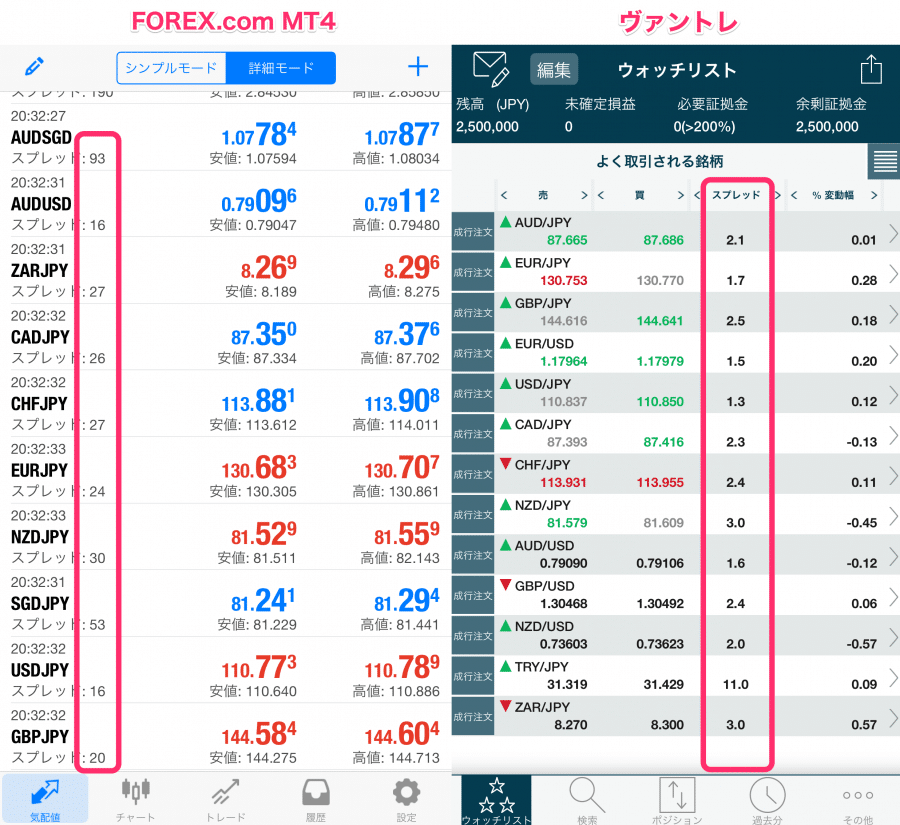The image size is (900, 825).
Task: Open the 検索 magnifier tab
Action: point(587,800)
